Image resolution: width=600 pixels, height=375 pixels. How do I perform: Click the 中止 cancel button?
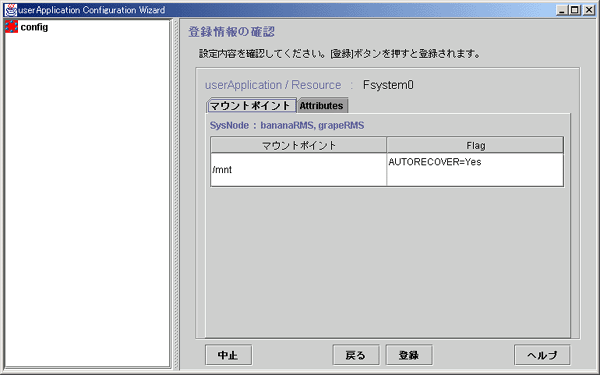[228, 355]
